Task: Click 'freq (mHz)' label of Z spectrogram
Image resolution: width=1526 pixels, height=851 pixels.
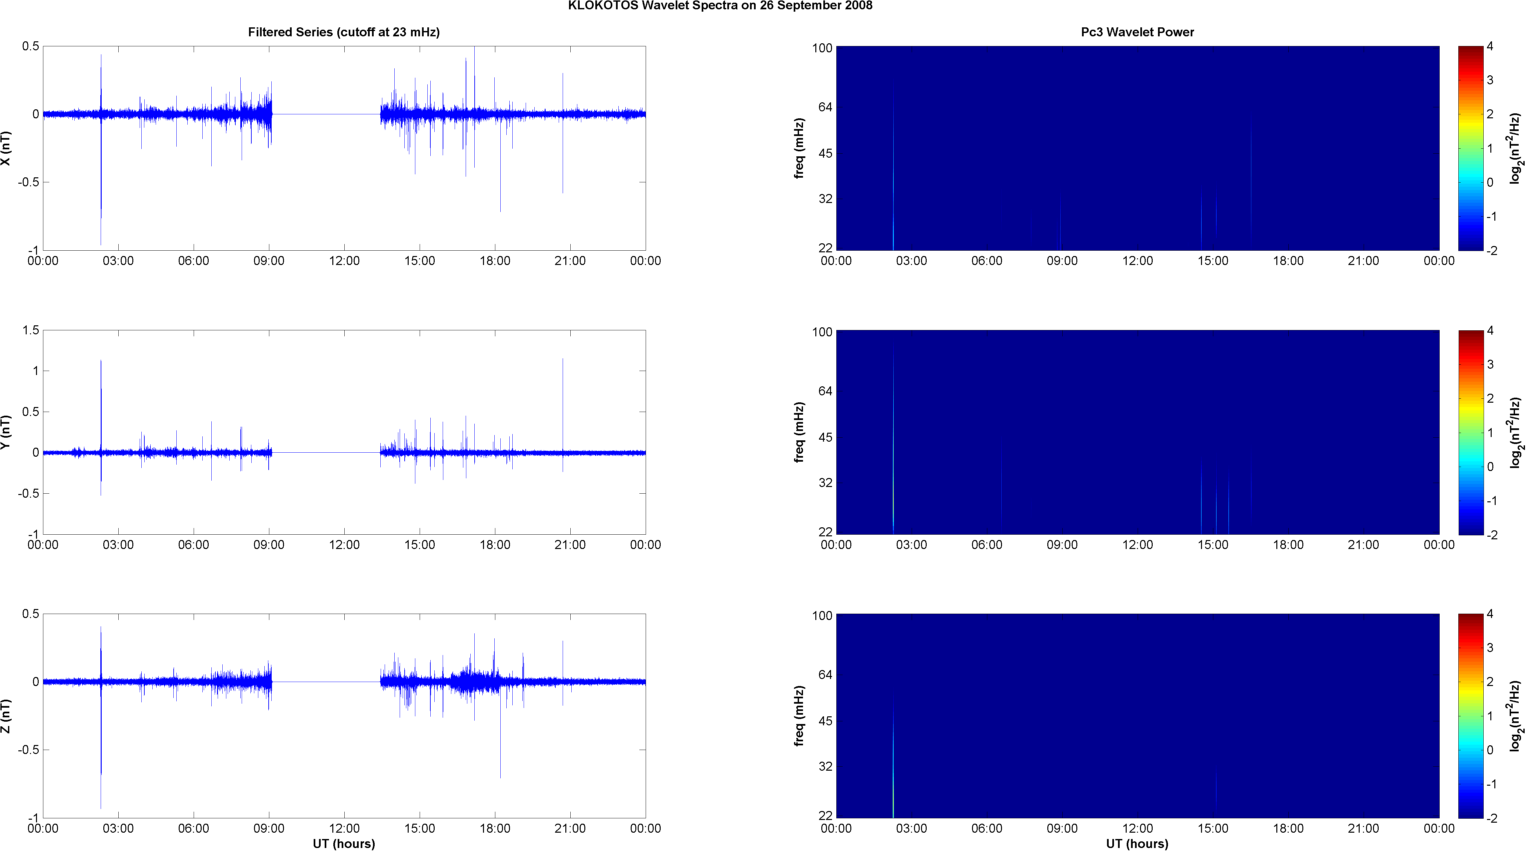Action: pyautogui.click(x=800, y=716)
